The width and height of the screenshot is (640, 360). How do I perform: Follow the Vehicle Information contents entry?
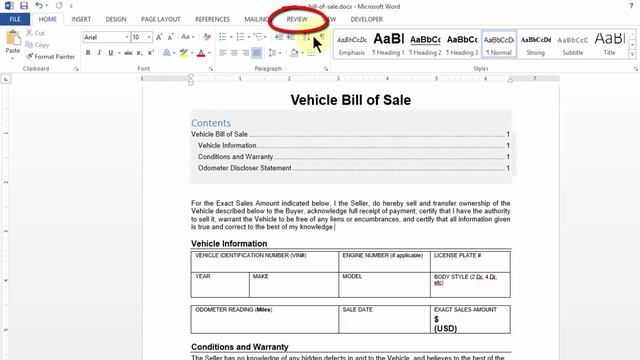tap(353, 146)
